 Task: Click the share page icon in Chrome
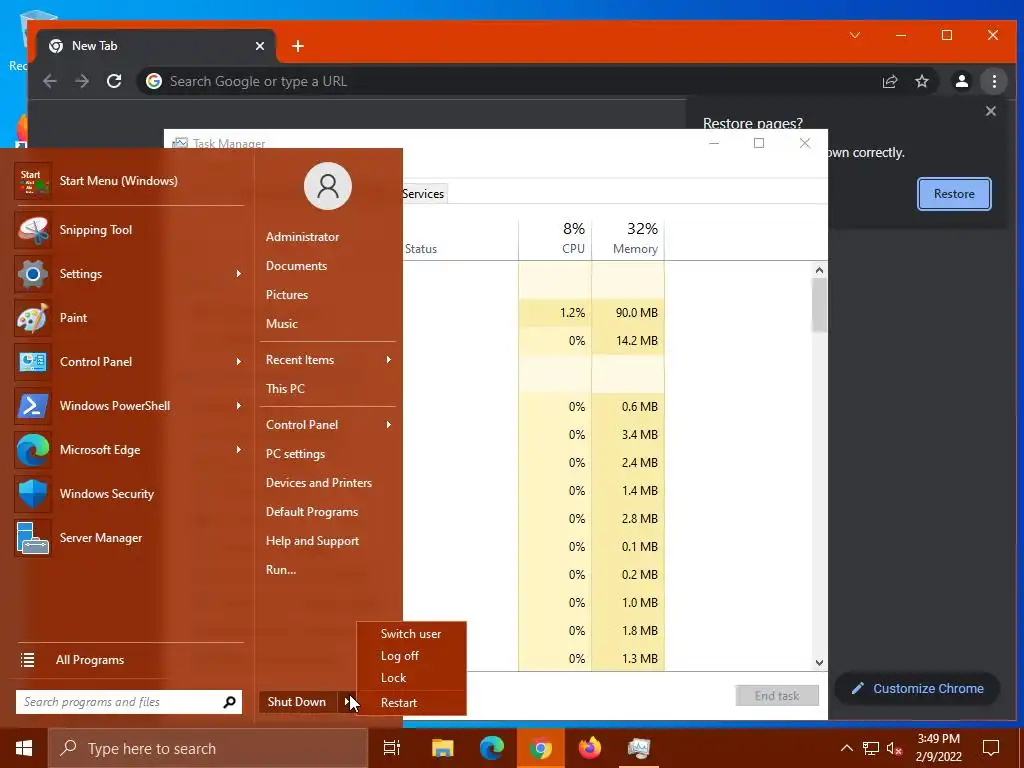pyautogui.click(x=889, y=81)
